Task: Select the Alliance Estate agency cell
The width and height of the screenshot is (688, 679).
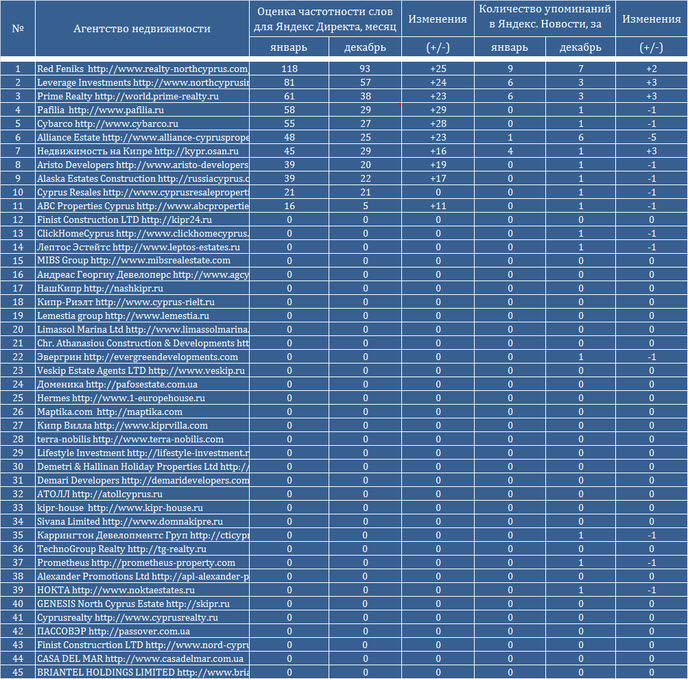Action: 142,137
